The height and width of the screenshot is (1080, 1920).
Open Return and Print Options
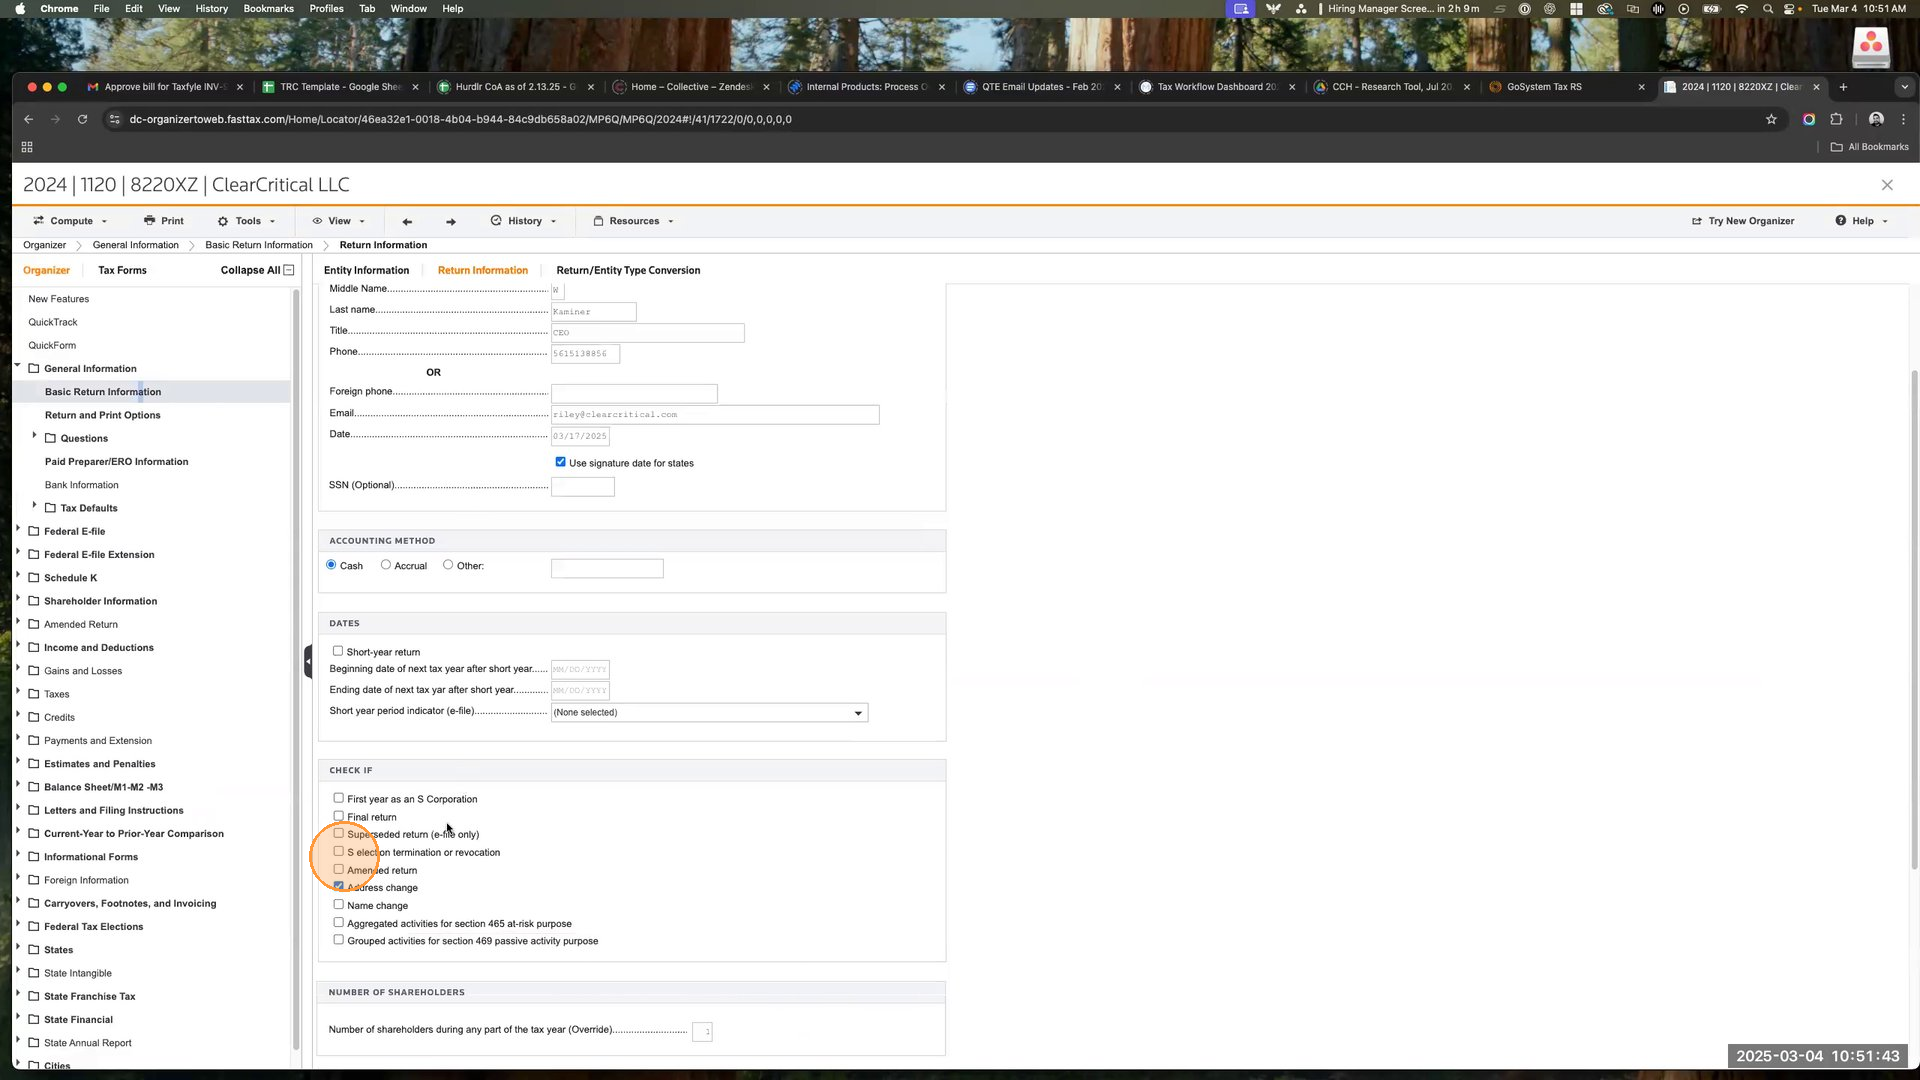(x=102, y=415)
